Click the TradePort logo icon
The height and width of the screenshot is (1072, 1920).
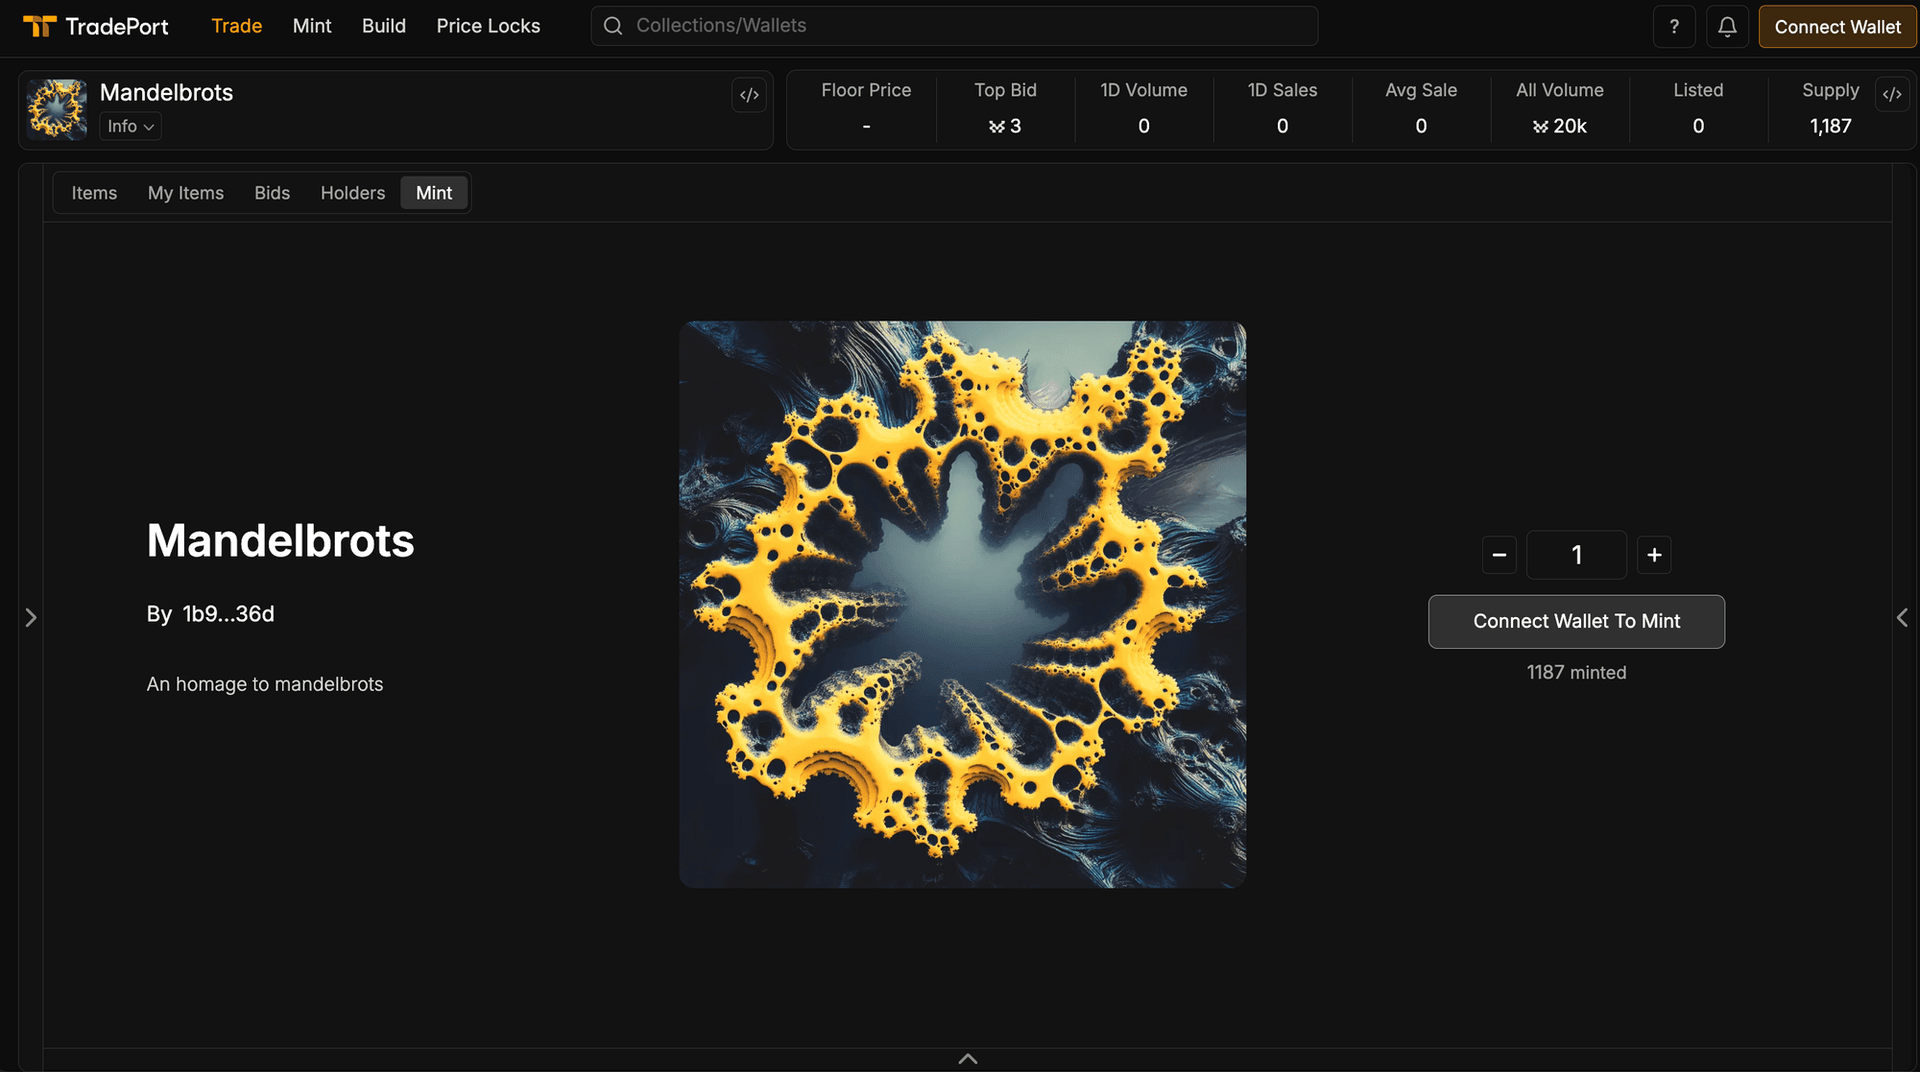(x=40, y=26)
